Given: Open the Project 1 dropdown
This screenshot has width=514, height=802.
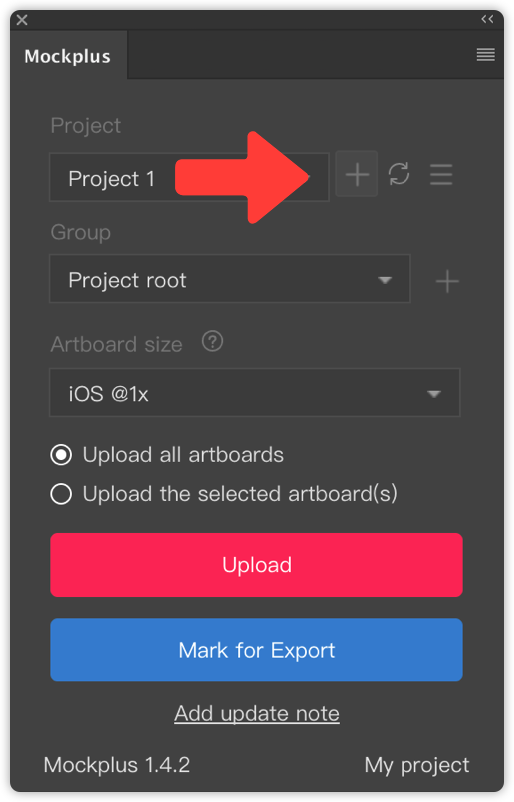Looking at the screenshot, I should click(189, 177).
